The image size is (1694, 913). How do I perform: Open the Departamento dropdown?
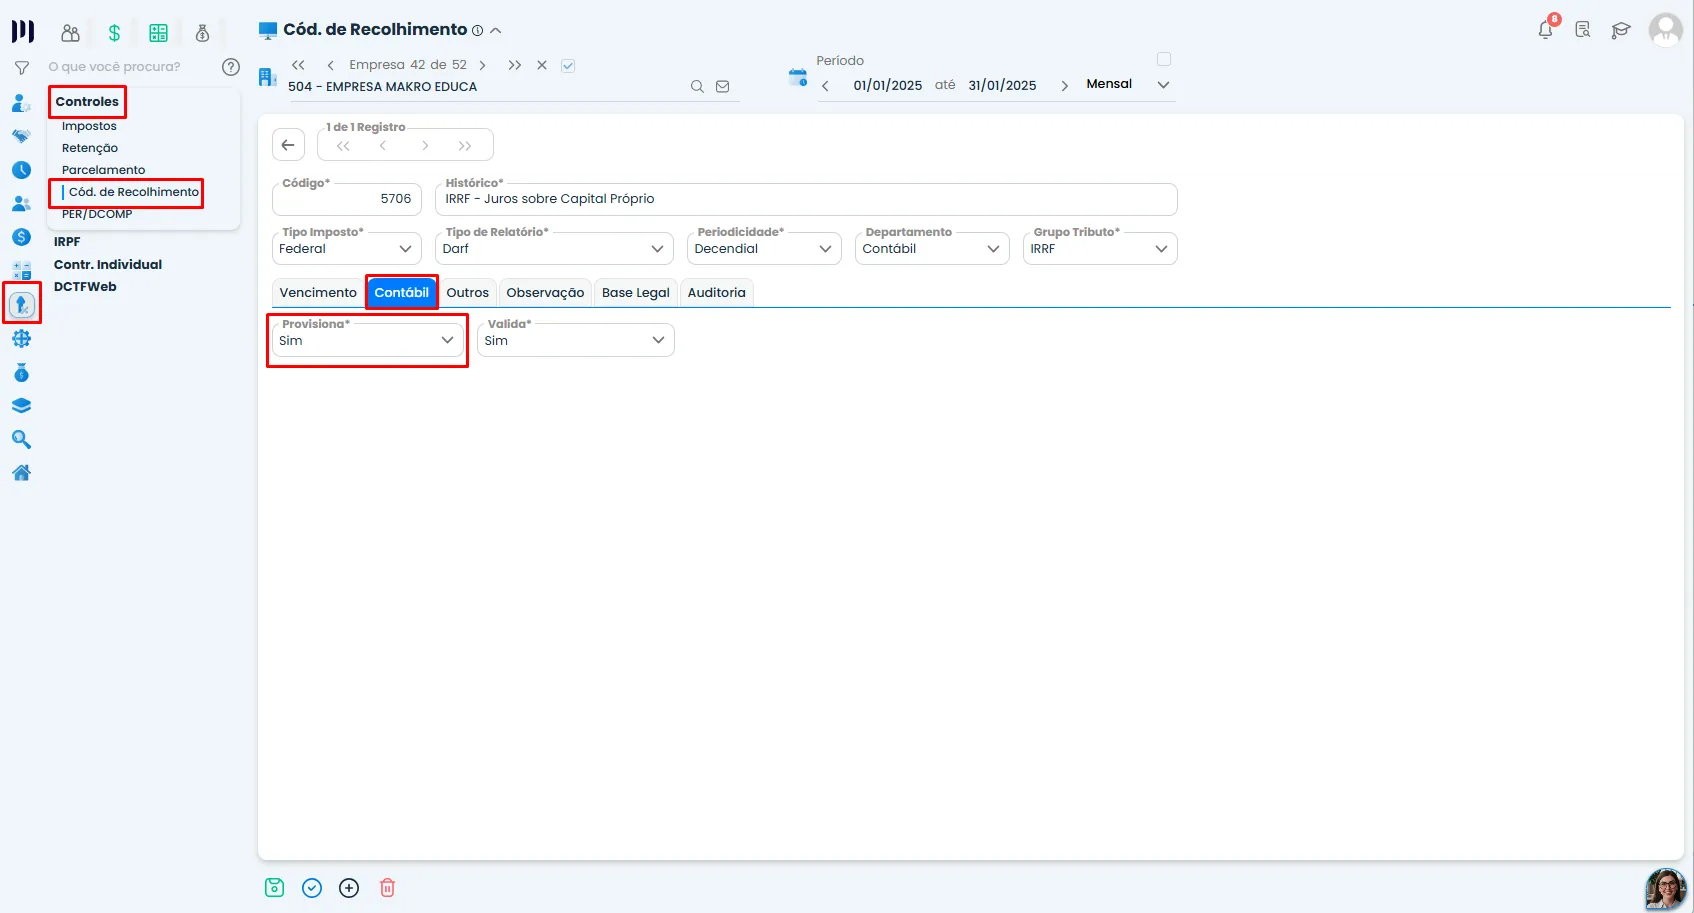[x=933, y=249]
